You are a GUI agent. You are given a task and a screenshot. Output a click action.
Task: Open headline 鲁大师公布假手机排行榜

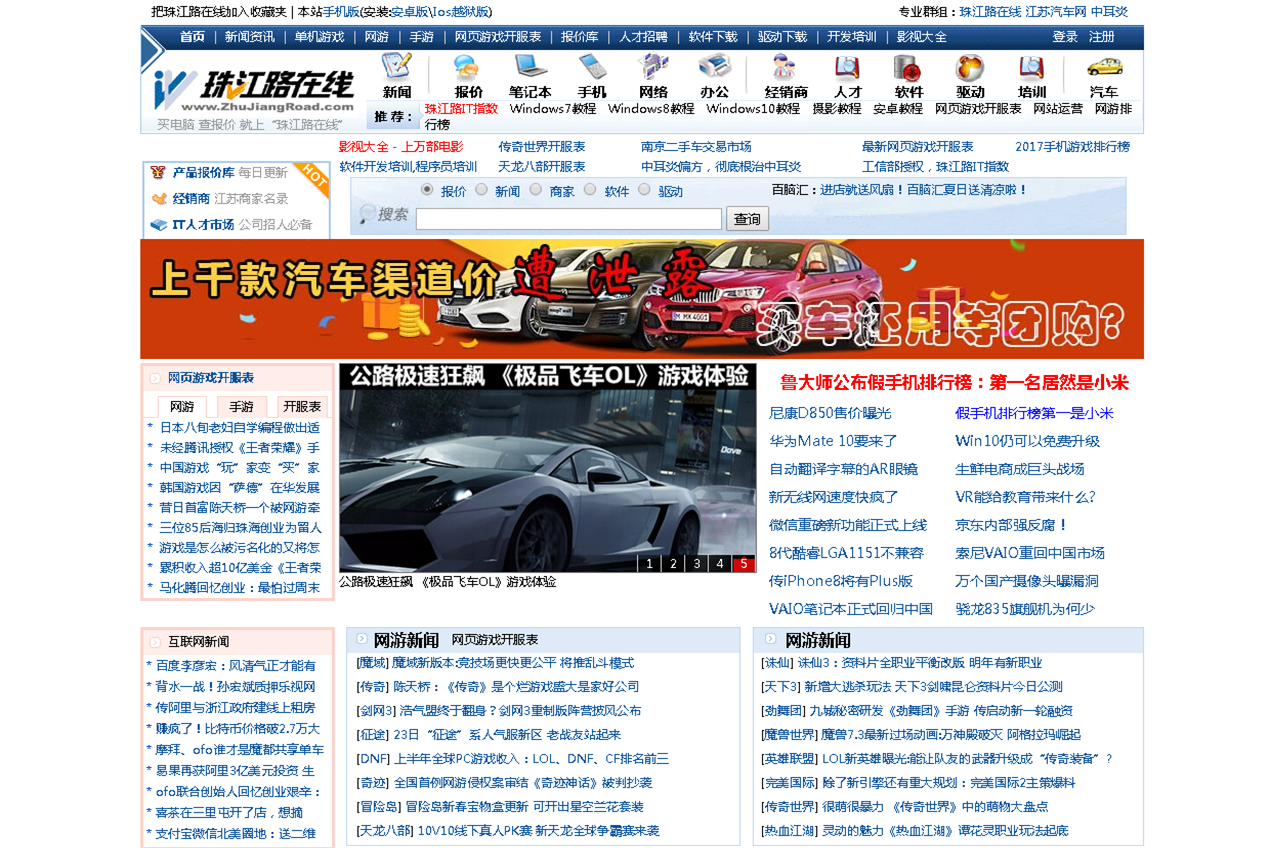coord(954,383)
